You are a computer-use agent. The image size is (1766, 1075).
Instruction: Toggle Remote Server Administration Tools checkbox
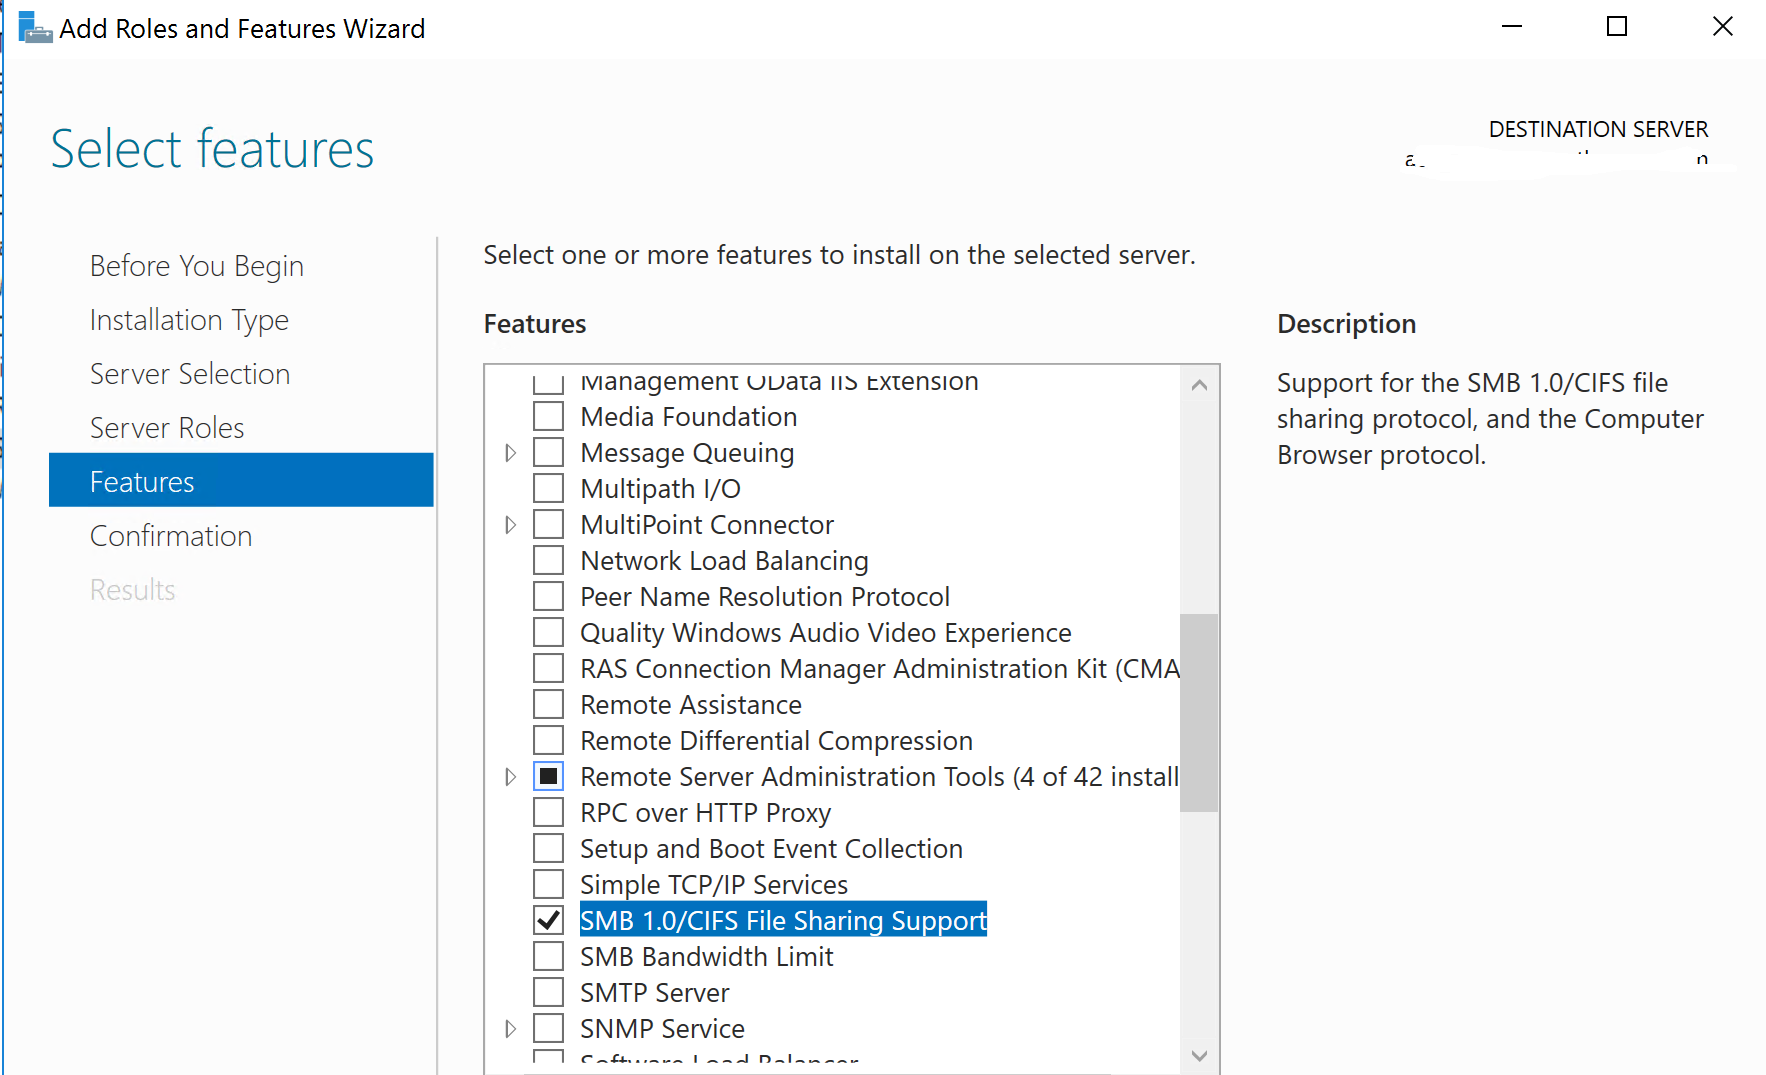click(x=548, y=777)
